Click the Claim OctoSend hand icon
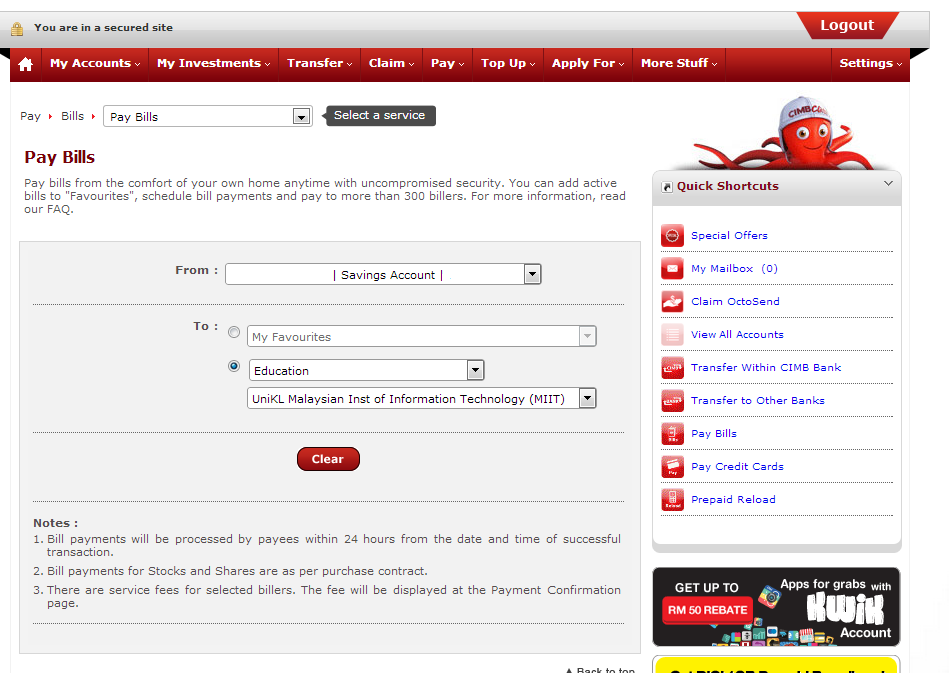Image resolution: width=949 pixels, height=673 pixels. click(672, 301)
